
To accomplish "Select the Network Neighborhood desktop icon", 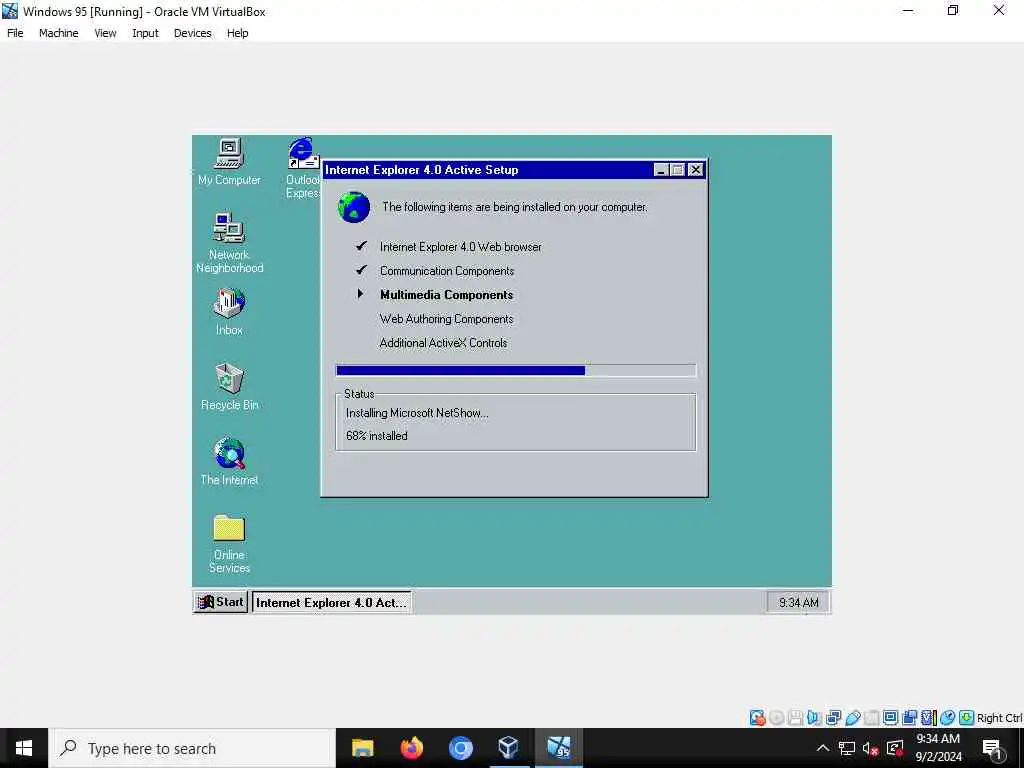I will pyautogui.click(x=229, y=242).
